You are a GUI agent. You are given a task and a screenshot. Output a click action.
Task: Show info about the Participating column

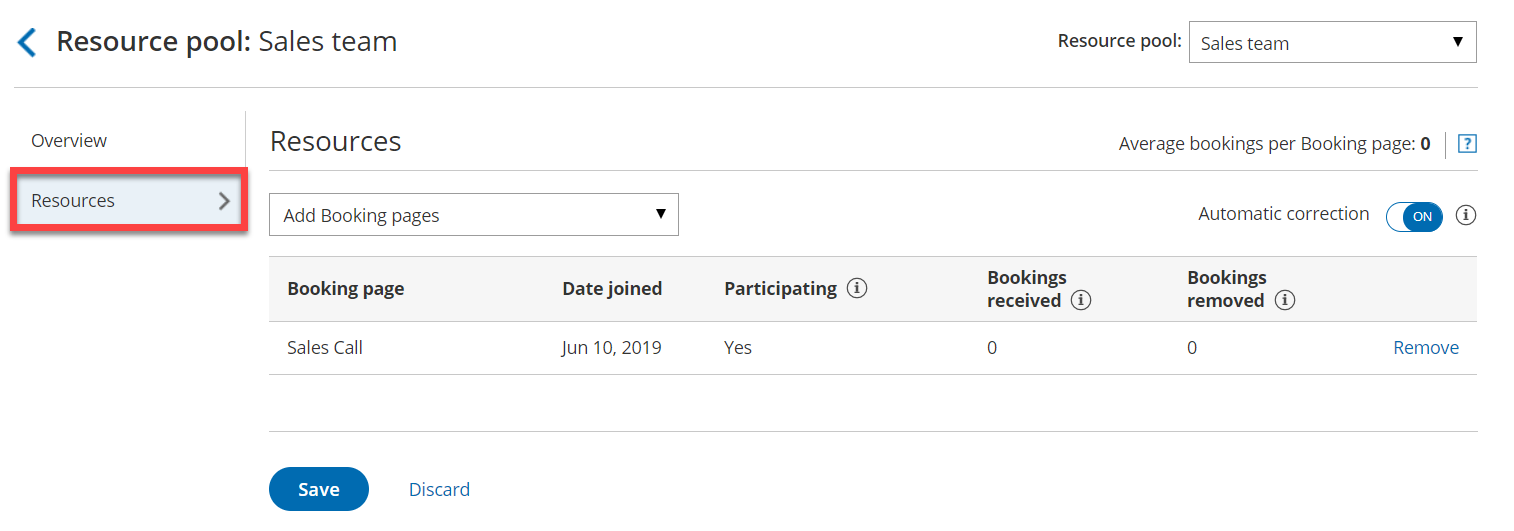pyautogui.click(x=856, y=288)
